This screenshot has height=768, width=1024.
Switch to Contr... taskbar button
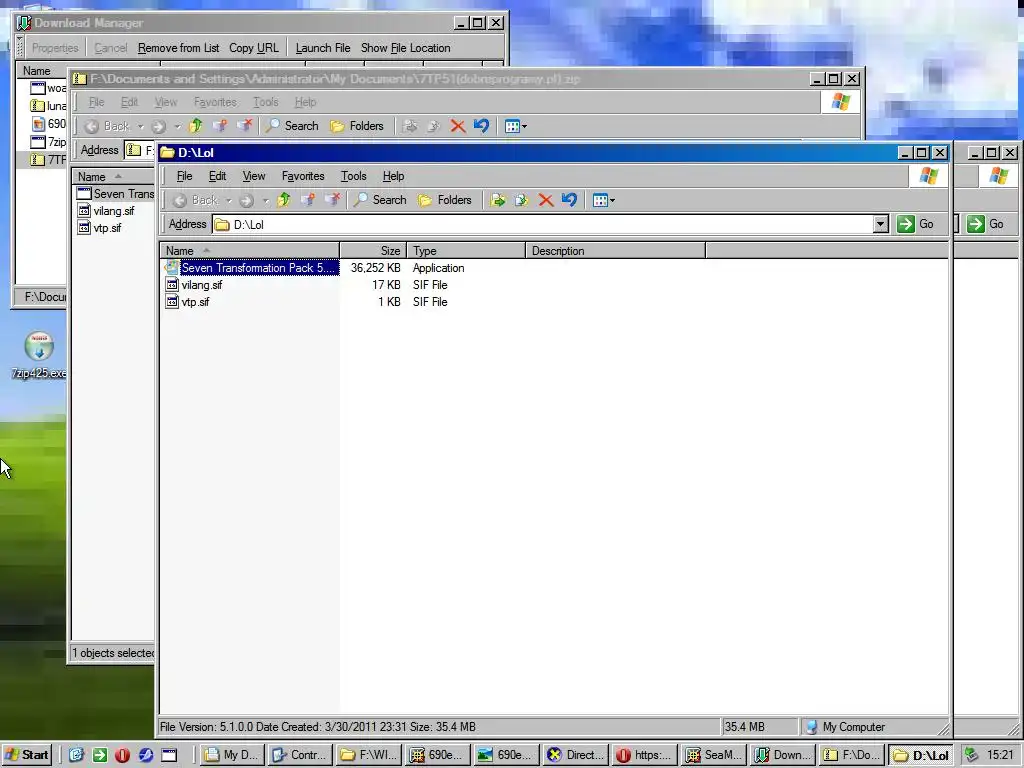click(300, 755)
